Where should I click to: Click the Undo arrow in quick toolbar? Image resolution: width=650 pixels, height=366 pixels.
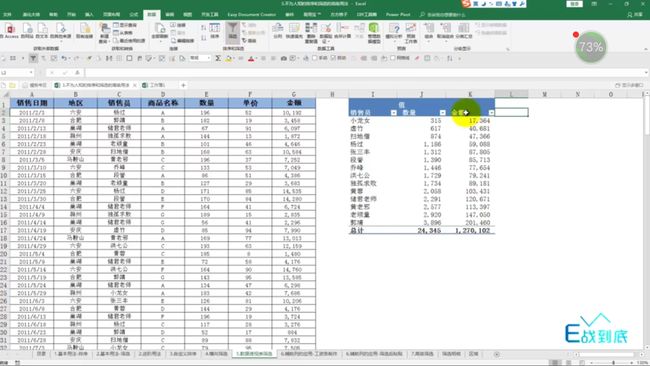tap(64, 58)
